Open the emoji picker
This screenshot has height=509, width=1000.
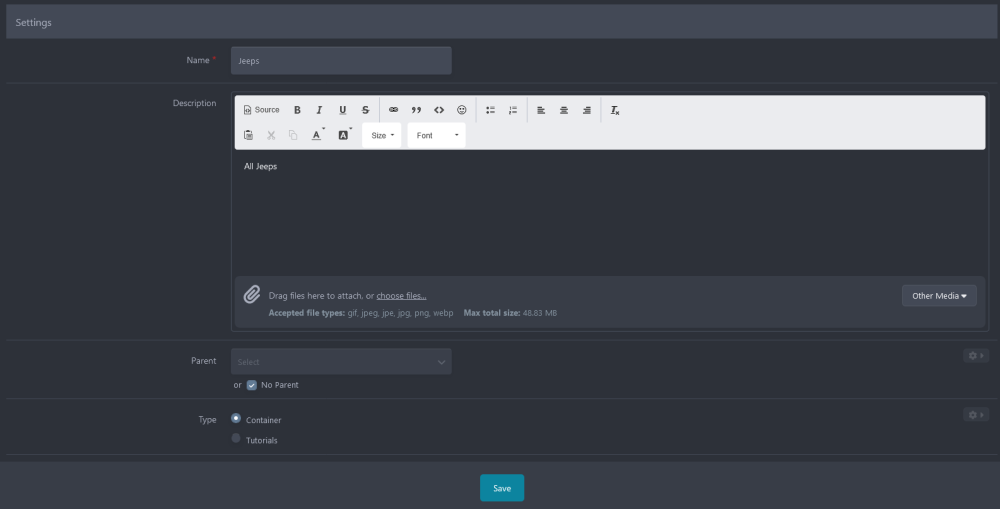tap(461, 110)
